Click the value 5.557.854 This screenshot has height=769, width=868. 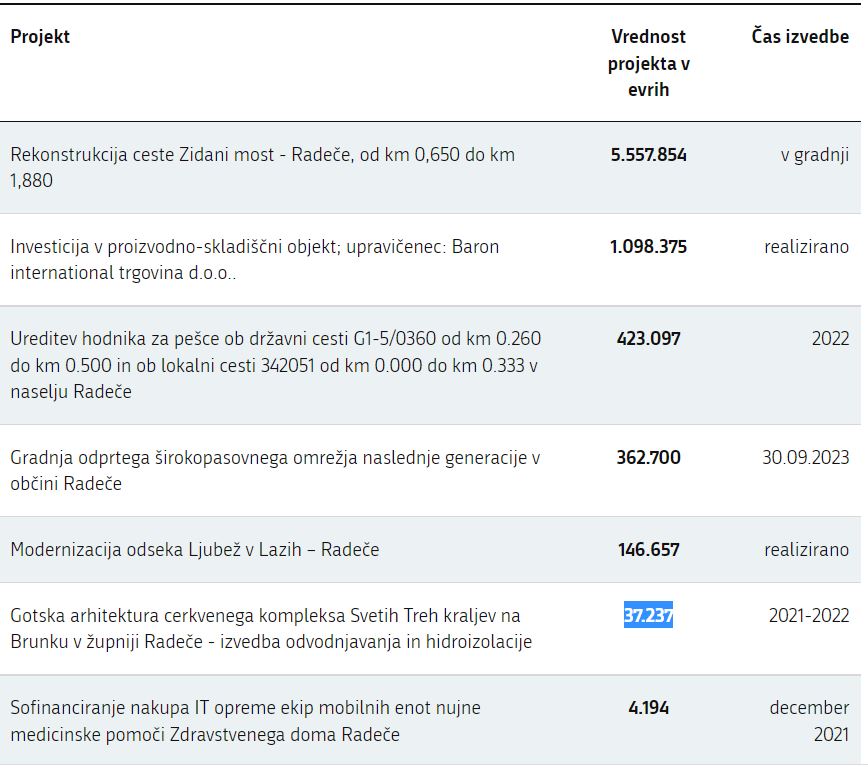pos(648,155)
